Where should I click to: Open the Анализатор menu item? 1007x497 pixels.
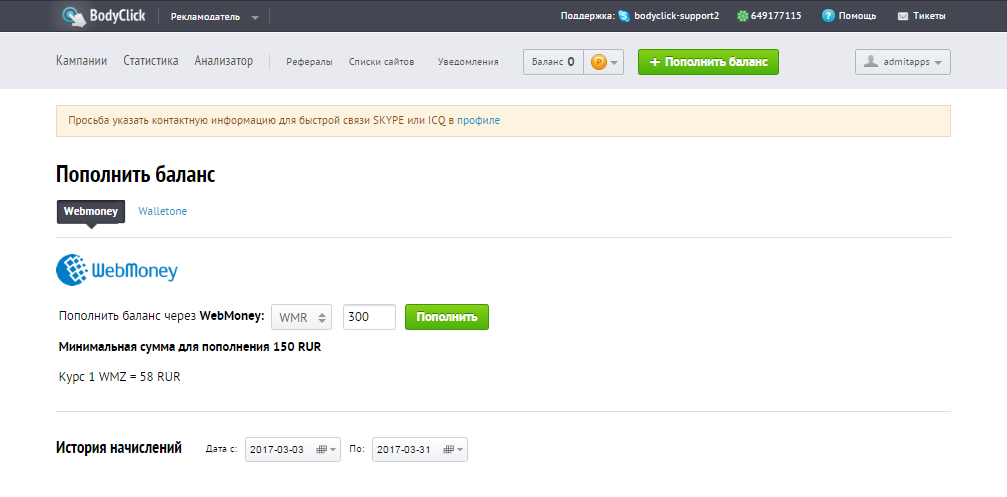click(x=223, y=61)
